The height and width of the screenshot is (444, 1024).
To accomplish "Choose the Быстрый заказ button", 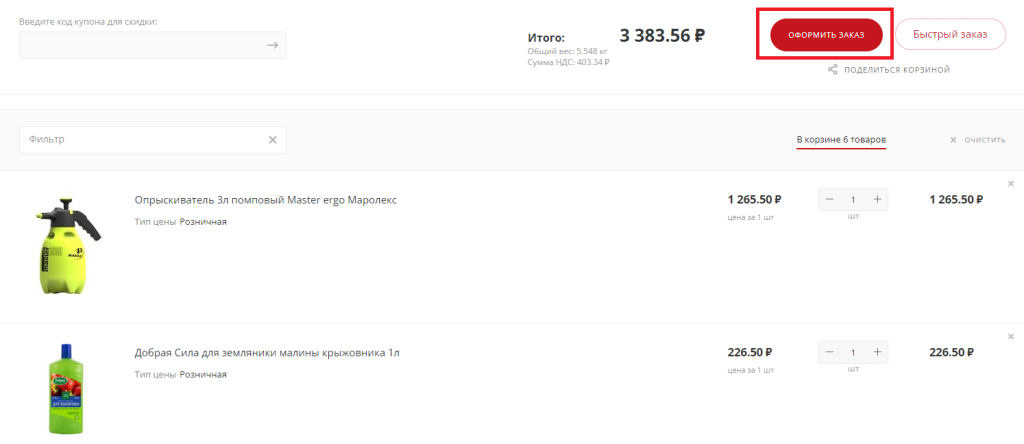I will tap(950, 35).
